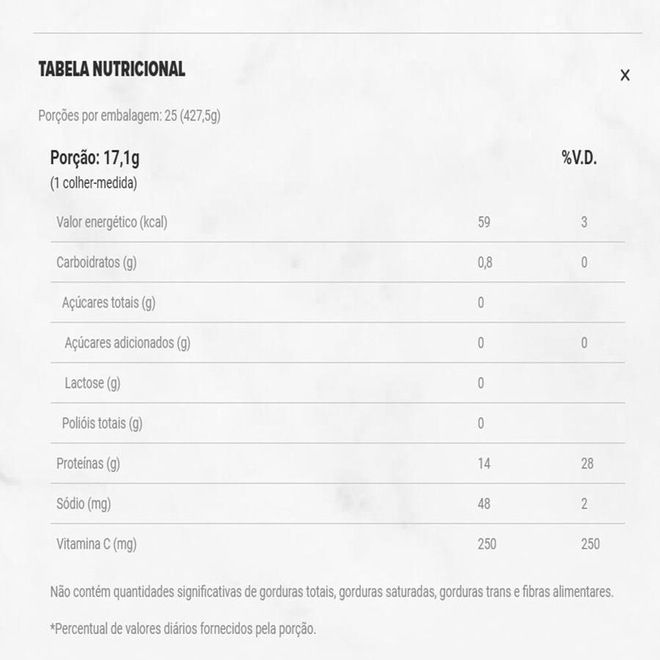
Task: Click the TABELA NUTRICIONAL heading
Action: tap(111, 69)
